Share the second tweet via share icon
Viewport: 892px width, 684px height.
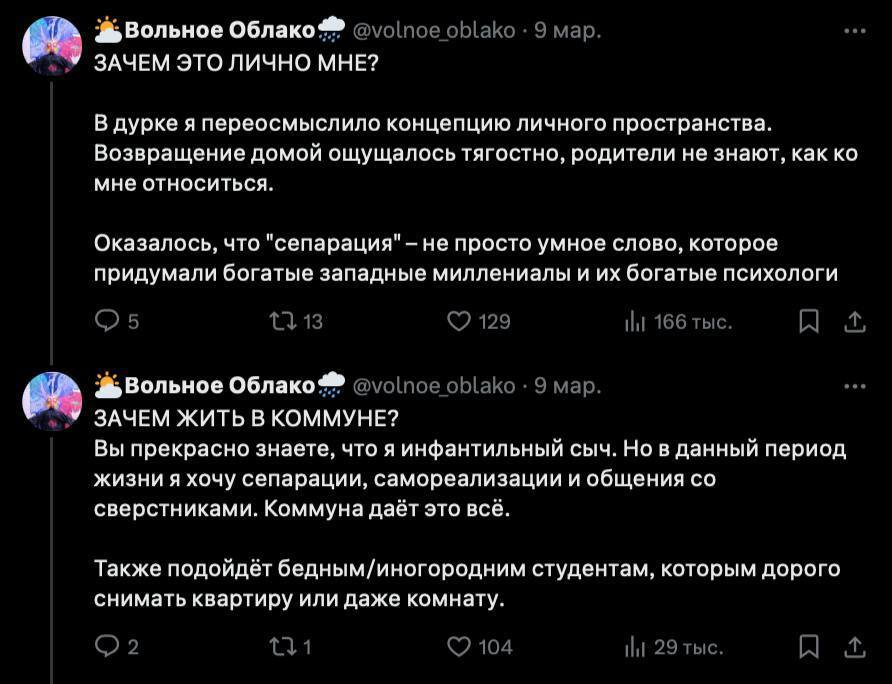click(855, 647)
